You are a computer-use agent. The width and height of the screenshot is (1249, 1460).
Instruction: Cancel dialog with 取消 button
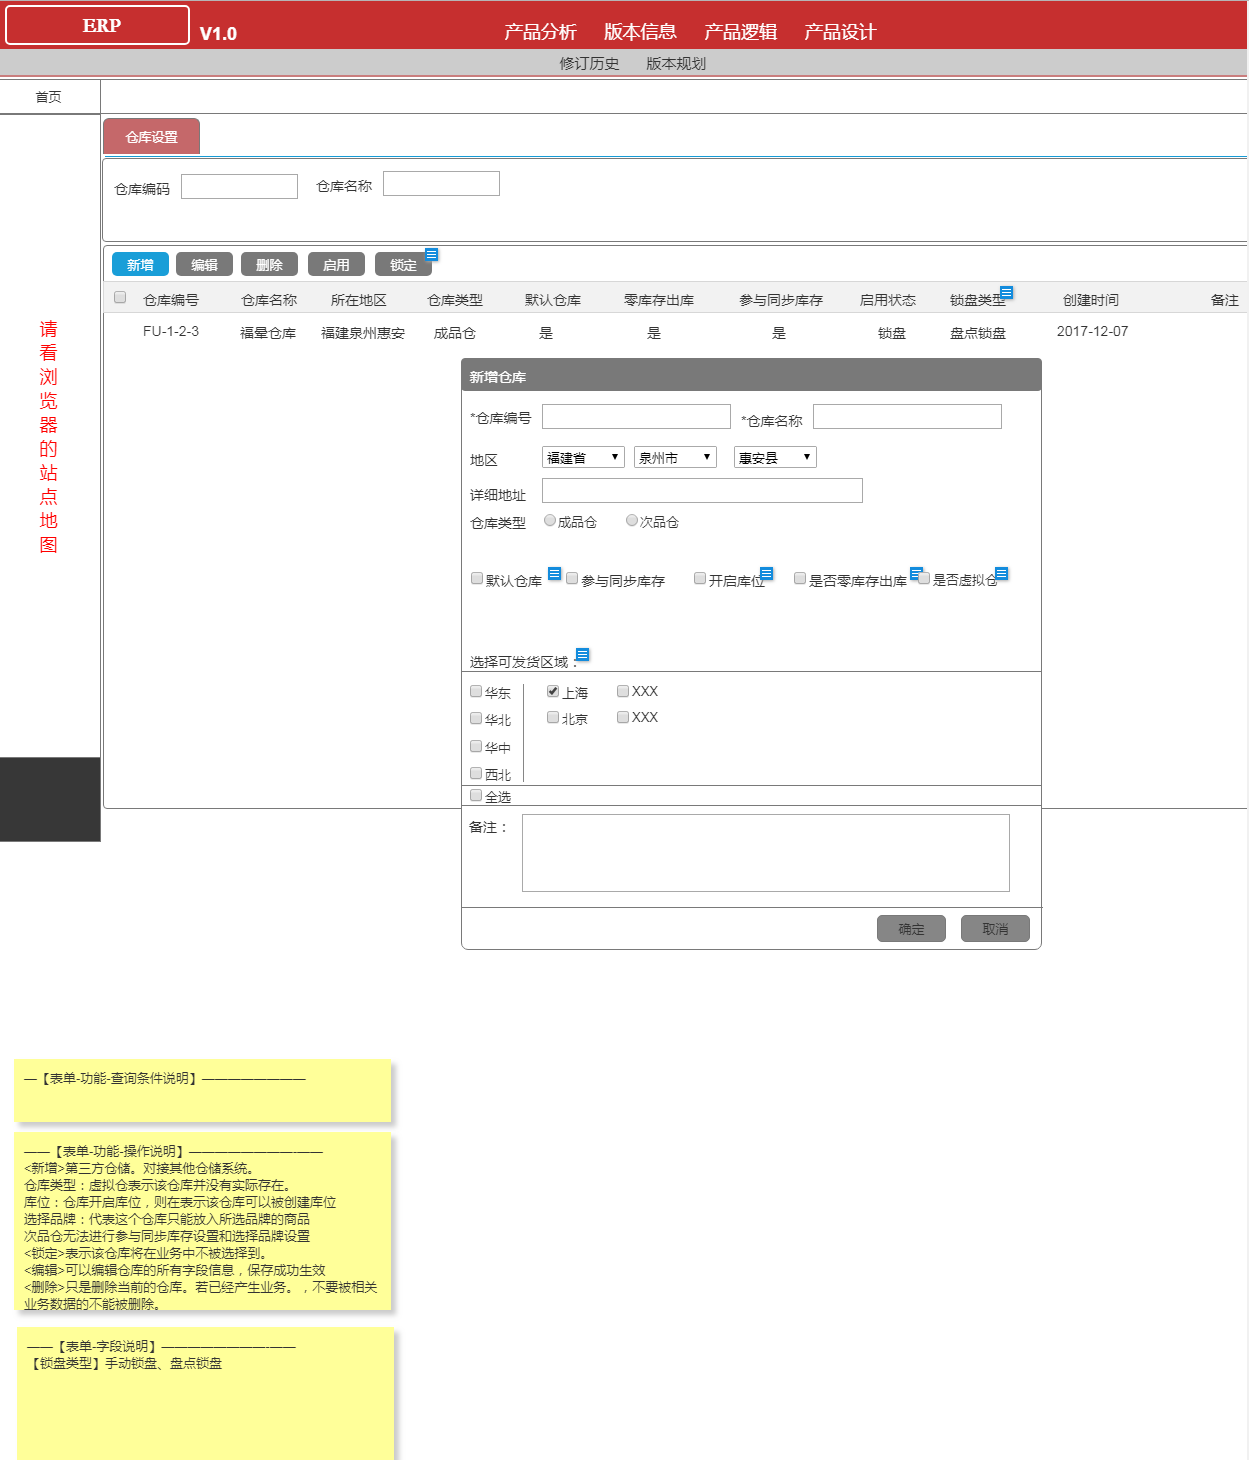pos(995,929)
